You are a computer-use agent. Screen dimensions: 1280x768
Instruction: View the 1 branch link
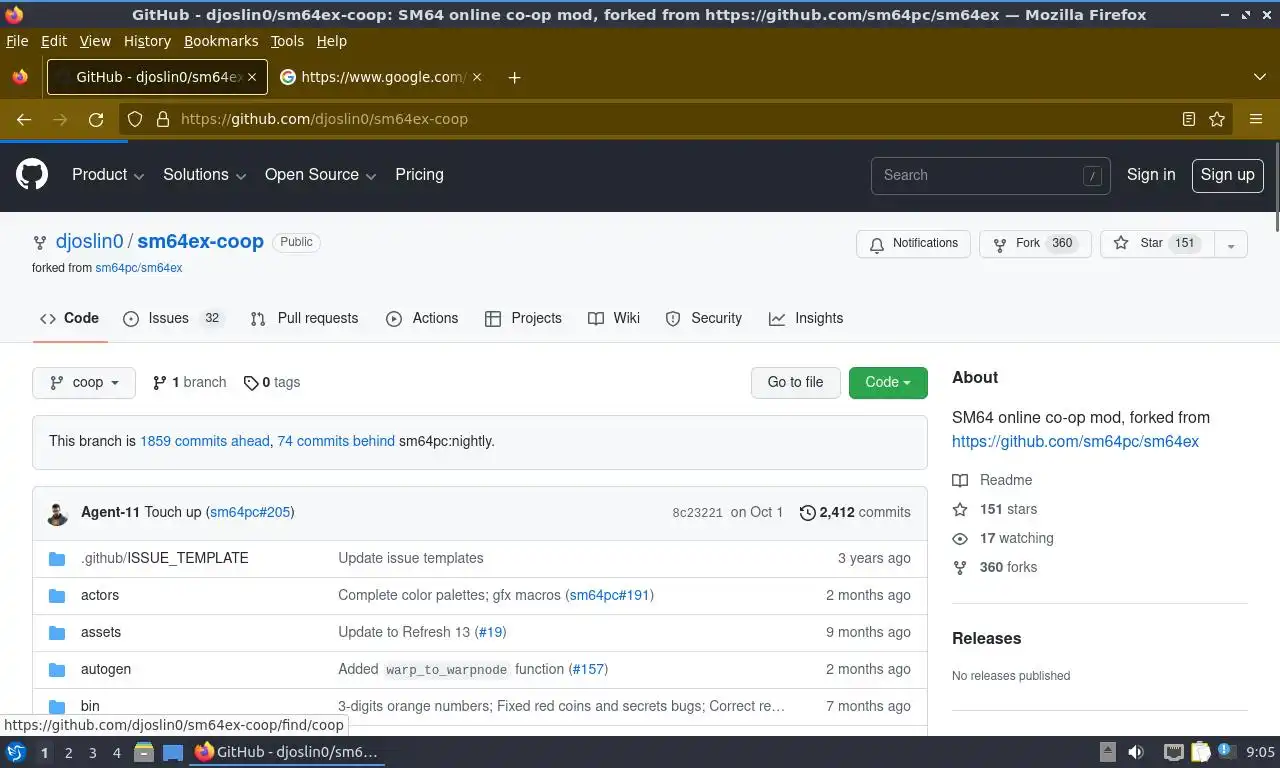[189, 382]
